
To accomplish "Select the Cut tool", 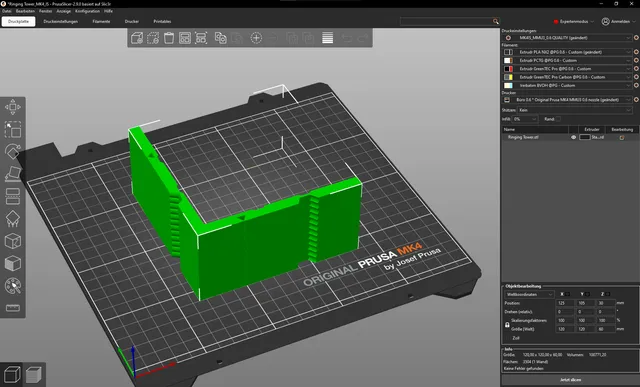I will (x=13, y=196).
